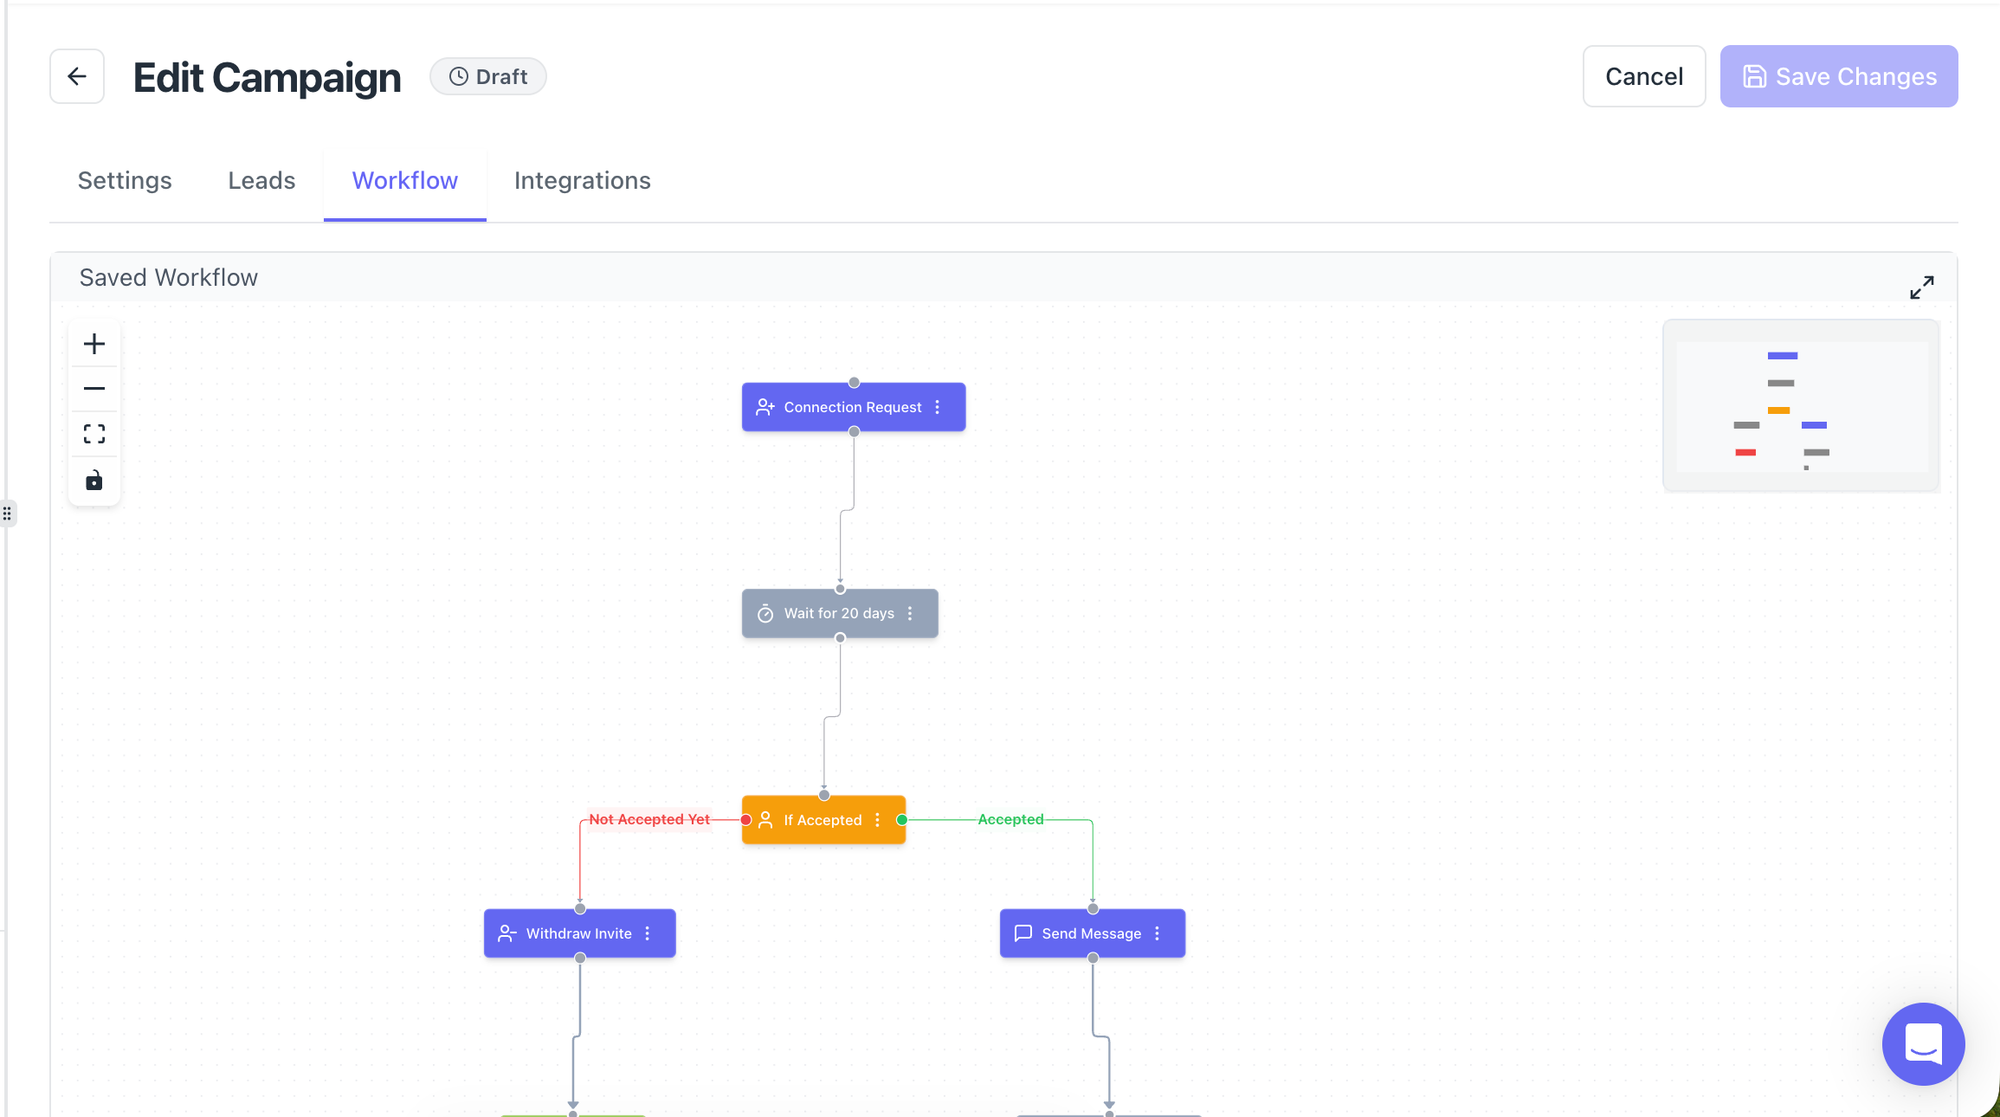
Task: Expand workflow to fullscreen
Action: [x=1921, y=287]
